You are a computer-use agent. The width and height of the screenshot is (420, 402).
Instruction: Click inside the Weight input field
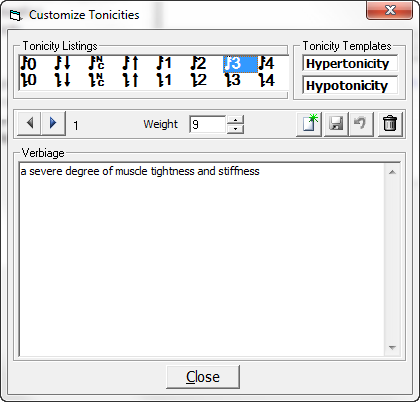(208, 124)
